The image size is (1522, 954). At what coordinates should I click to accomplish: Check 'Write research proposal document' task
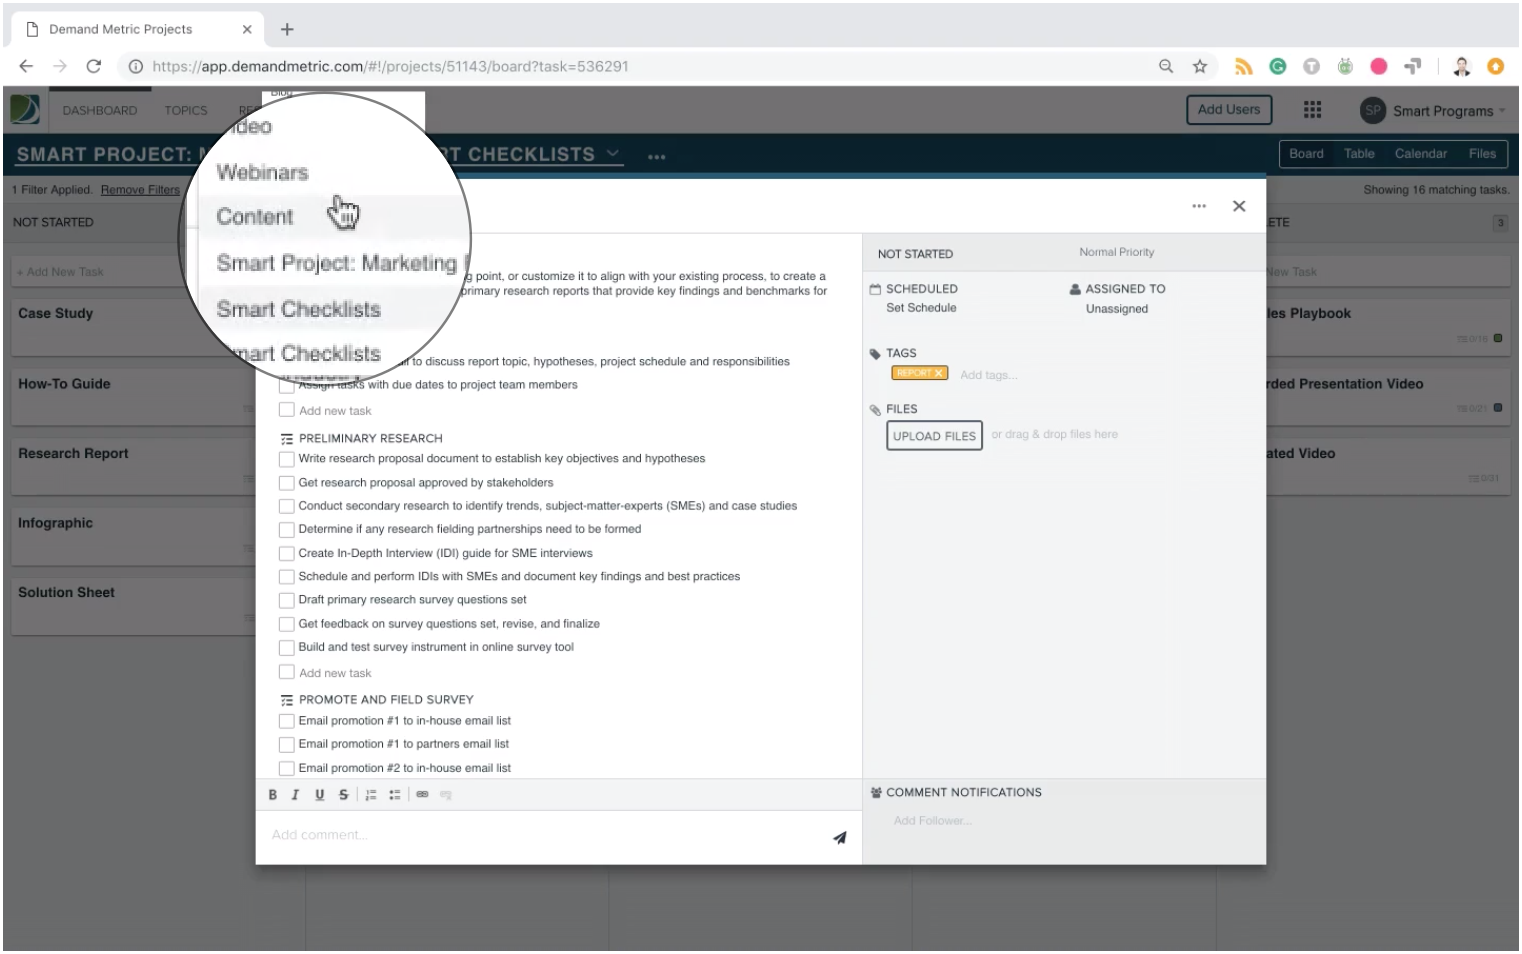[x=286, y=459]
